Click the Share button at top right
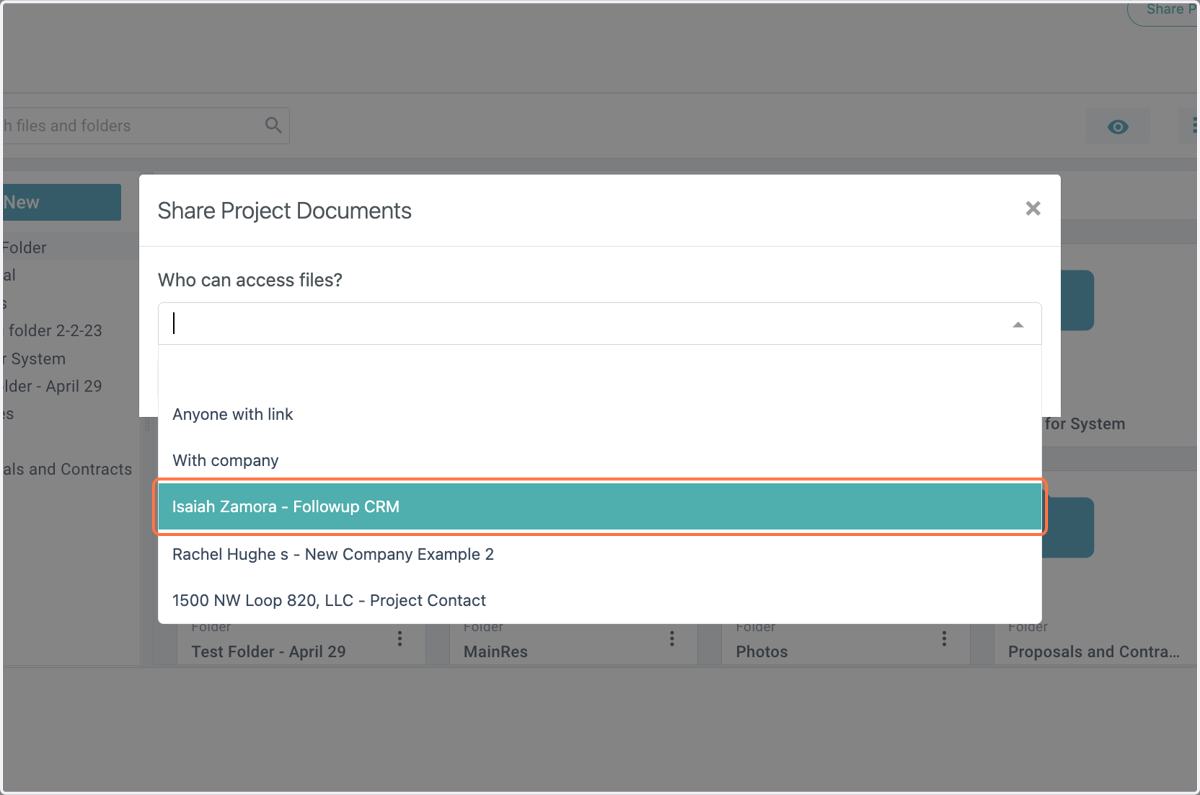Image resolution: width=1200 pixels, height=795 pixels. pyautogui.click(x=1165, y=10)
